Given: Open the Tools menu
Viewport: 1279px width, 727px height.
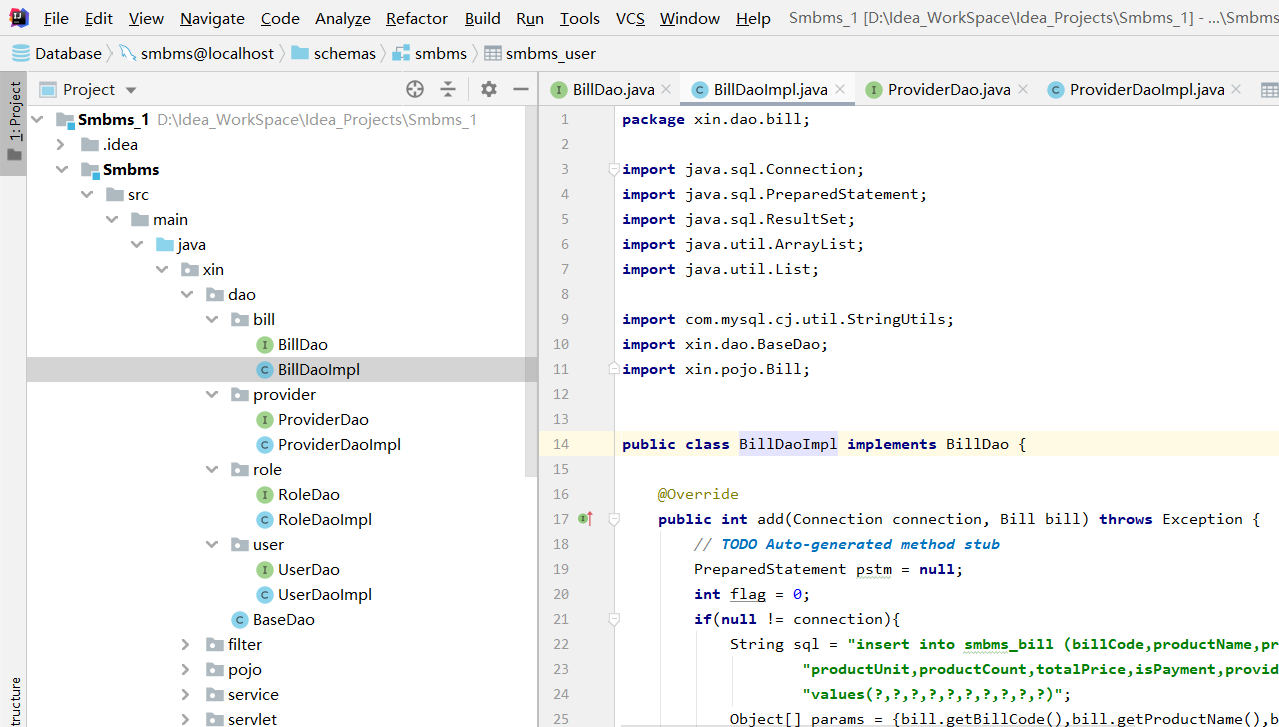Looking at the screenshot, I should [579, 18].
